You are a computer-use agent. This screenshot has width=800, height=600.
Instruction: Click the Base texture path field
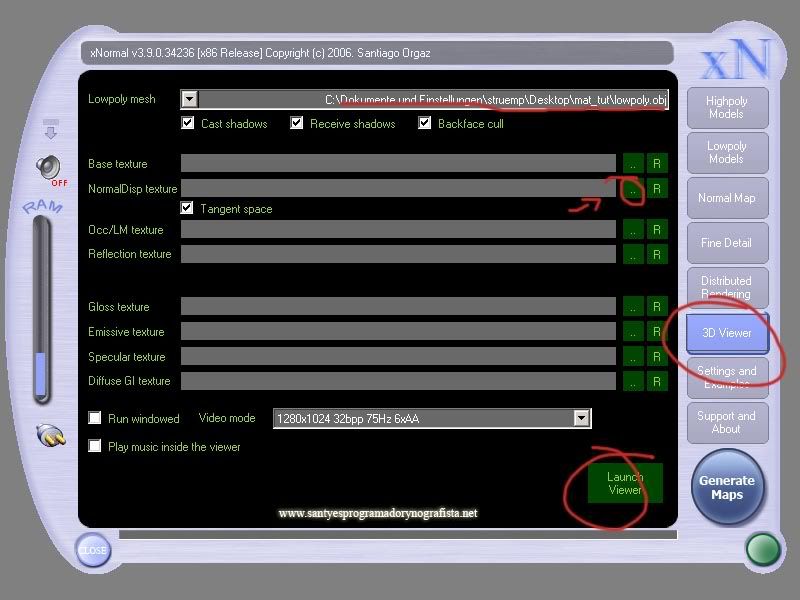click(x=398, y=164)
